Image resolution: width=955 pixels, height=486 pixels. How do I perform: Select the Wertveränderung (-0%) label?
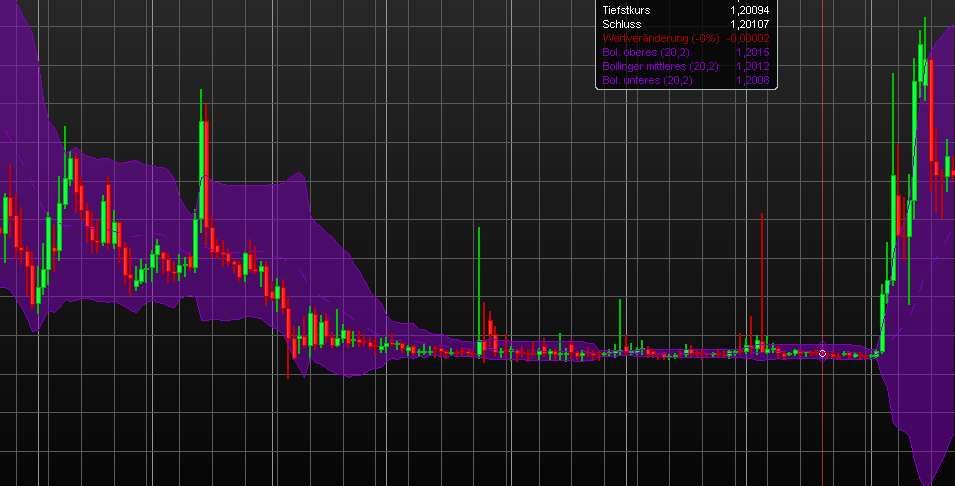point(661,38)
